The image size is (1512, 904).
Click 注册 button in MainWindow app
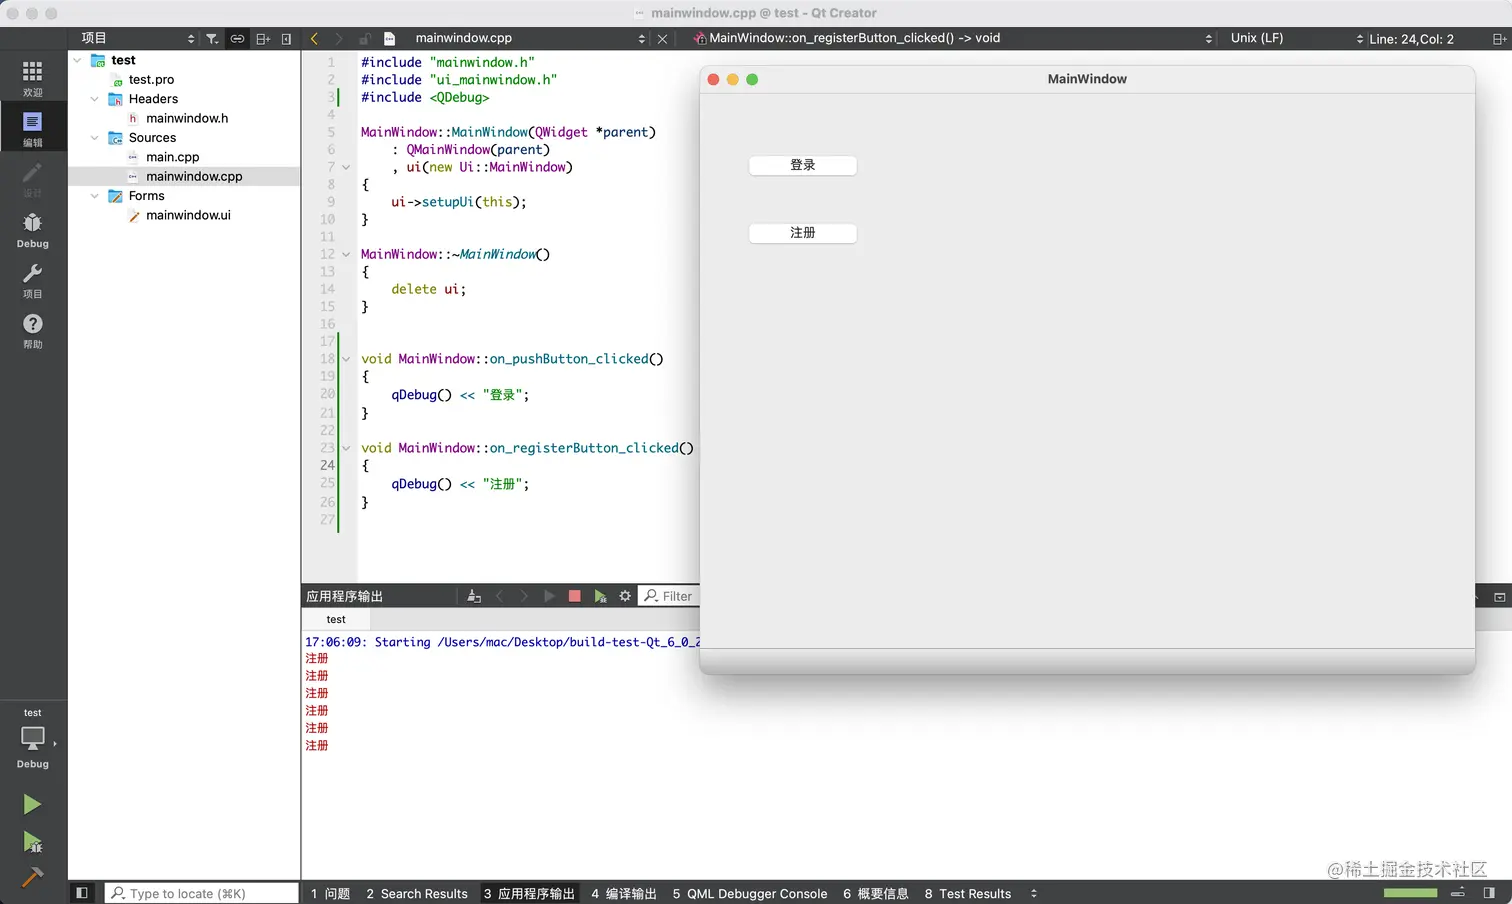tap(803, 233)
